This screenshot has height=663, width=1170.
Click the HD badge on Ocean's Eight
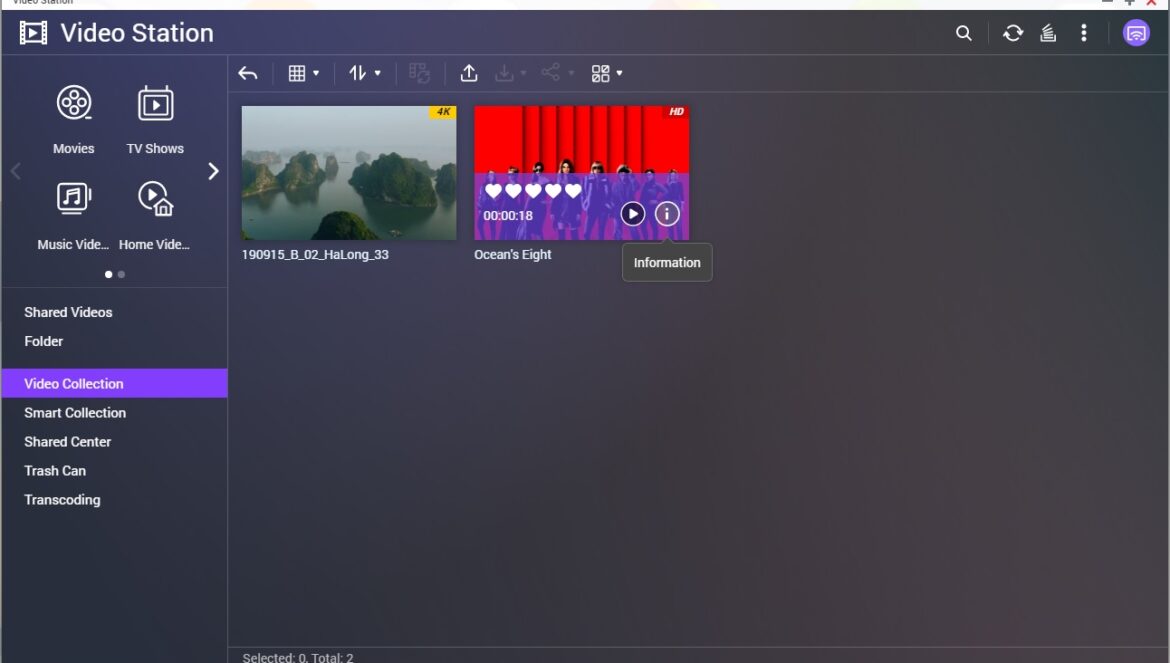click(676, 112)
